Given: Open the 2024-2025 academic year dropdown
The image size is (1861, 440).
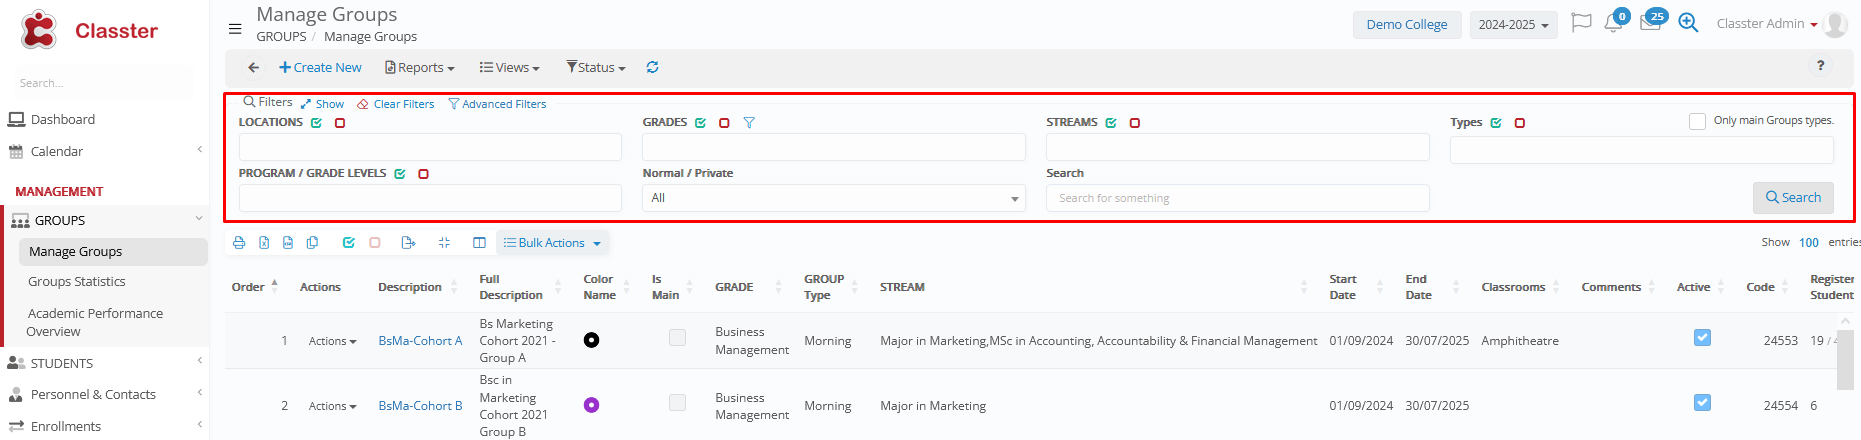Looking at the screenshot, I should tap(1513, 25).
